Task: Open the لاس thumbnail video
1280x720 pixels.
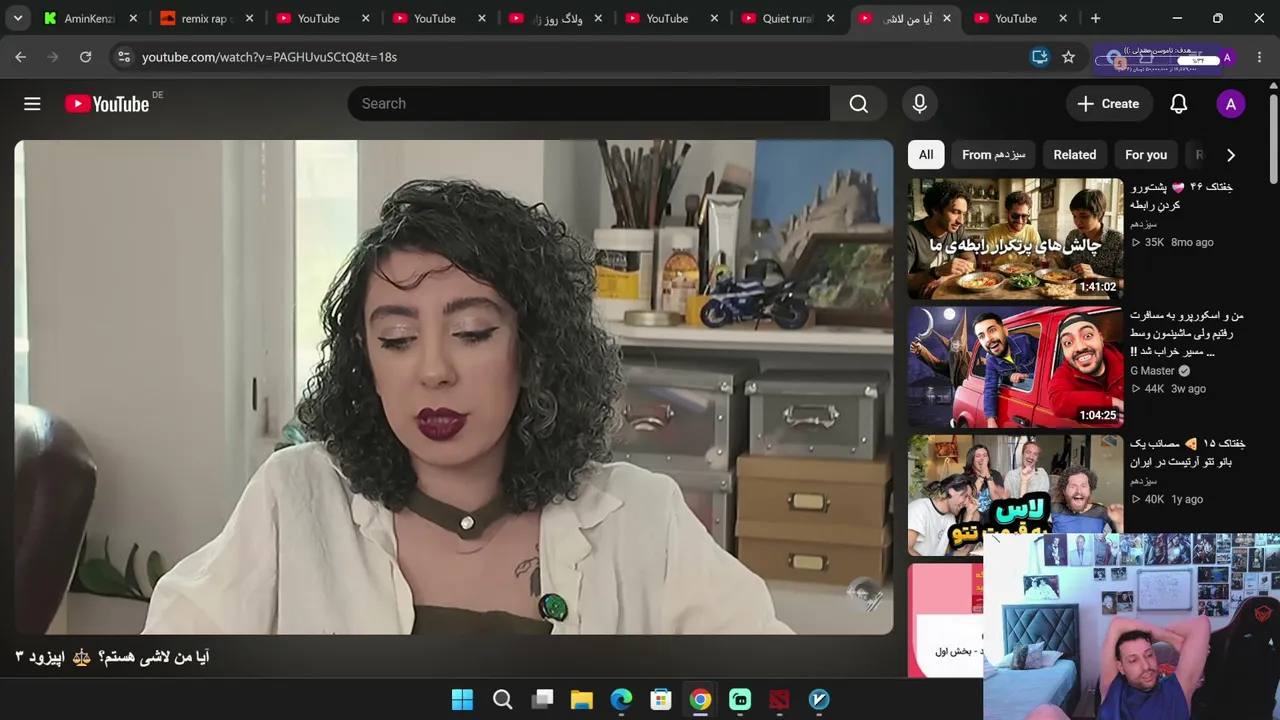Action: pos(1016,495)
